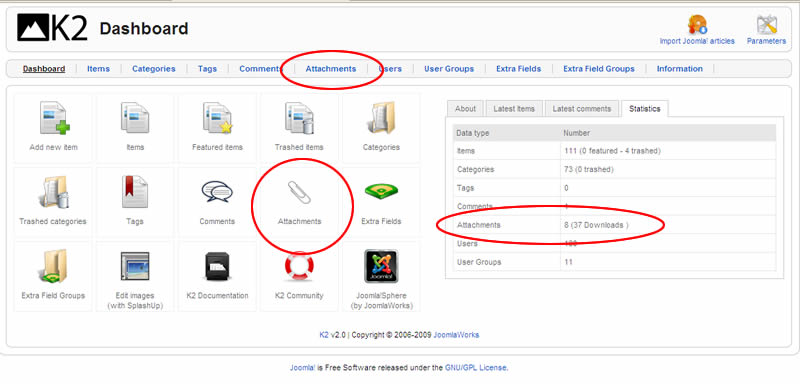Open Users in the navigation menu
The image size is (800, 384).
point(390,69)
